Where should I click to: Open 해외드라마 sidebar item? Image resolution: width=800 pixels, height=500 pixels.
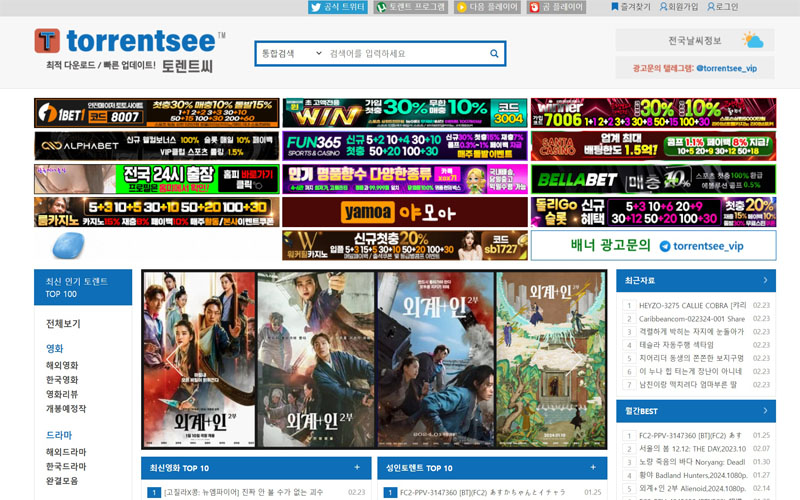coord(66,452)
